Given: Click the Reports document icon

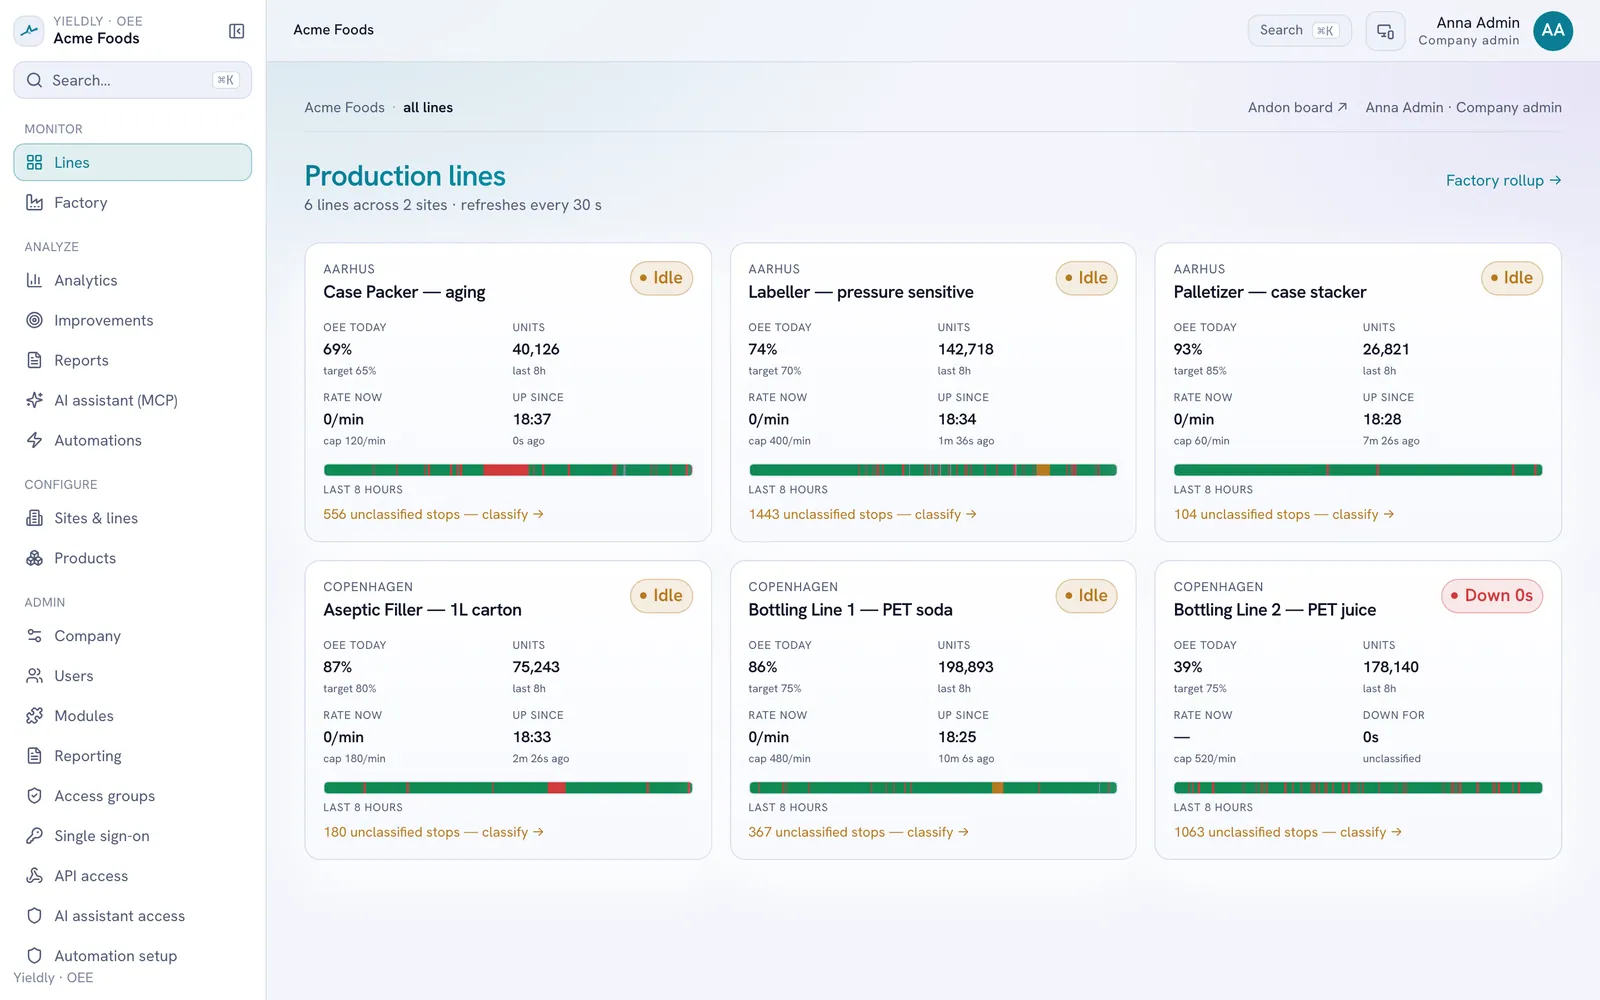Looking at the screenshot, I should (34, 360).
